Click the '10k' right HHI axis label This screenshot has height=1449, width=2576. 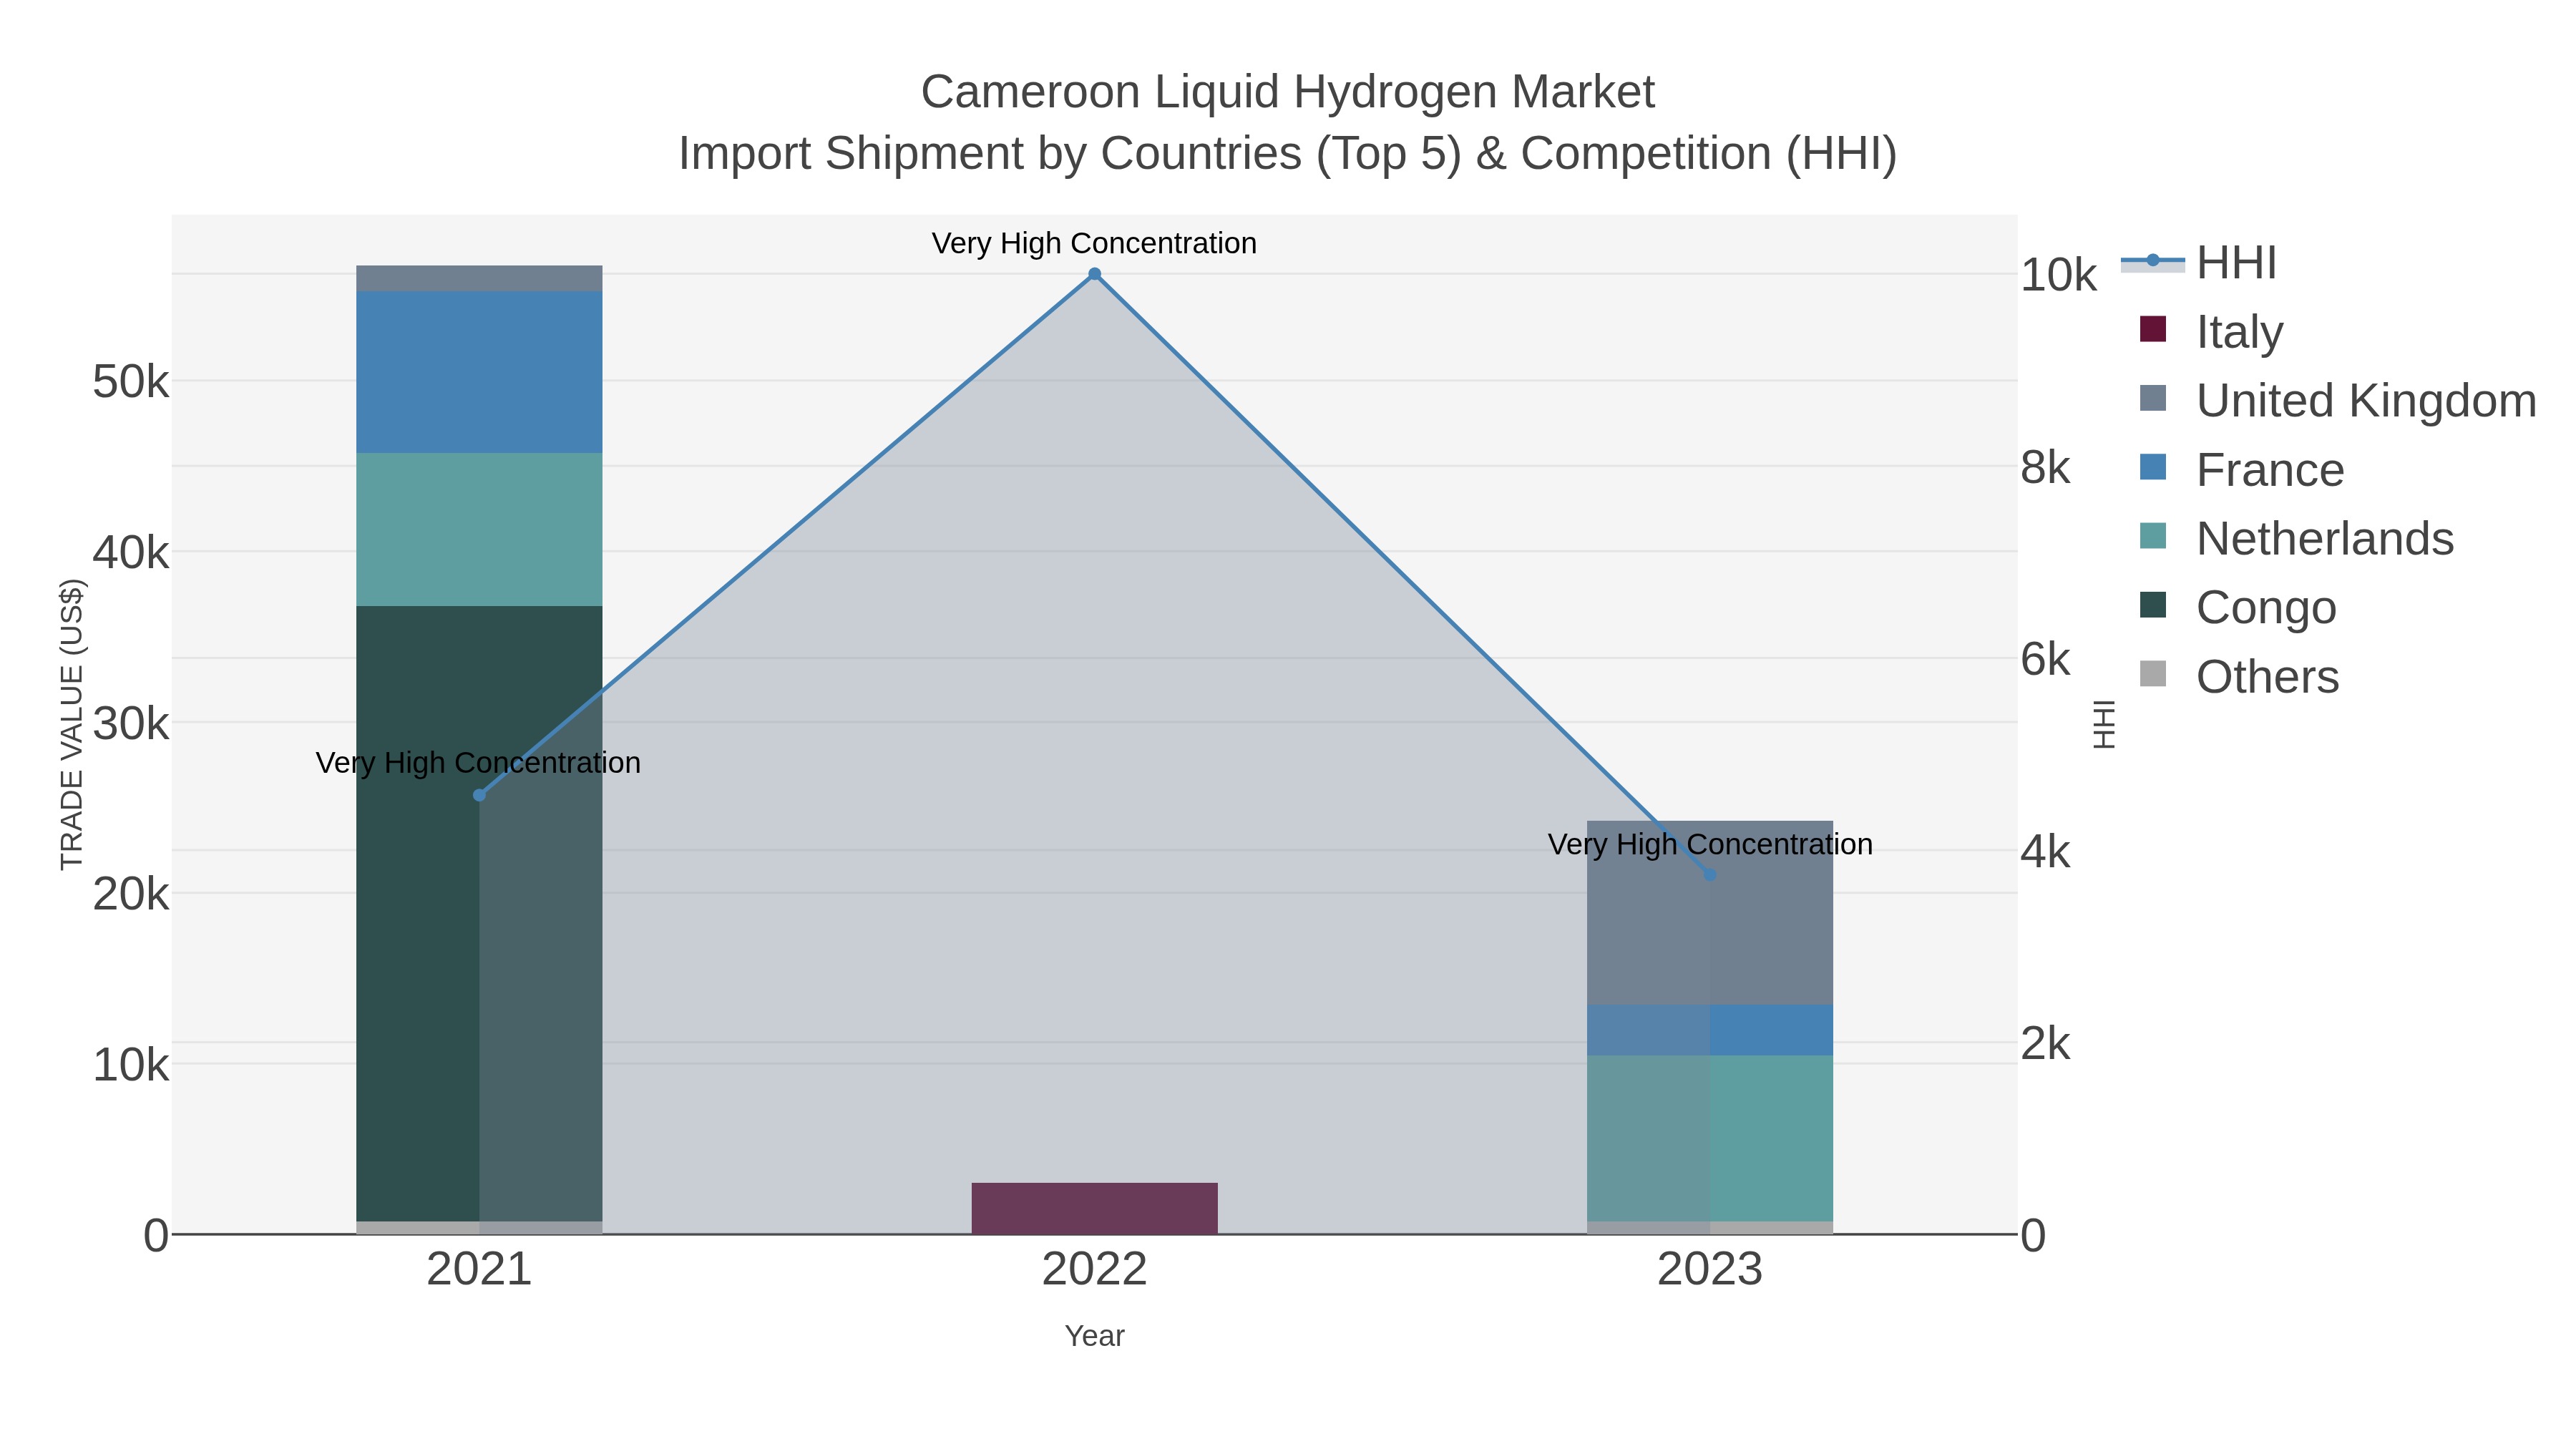(2058, 275)
